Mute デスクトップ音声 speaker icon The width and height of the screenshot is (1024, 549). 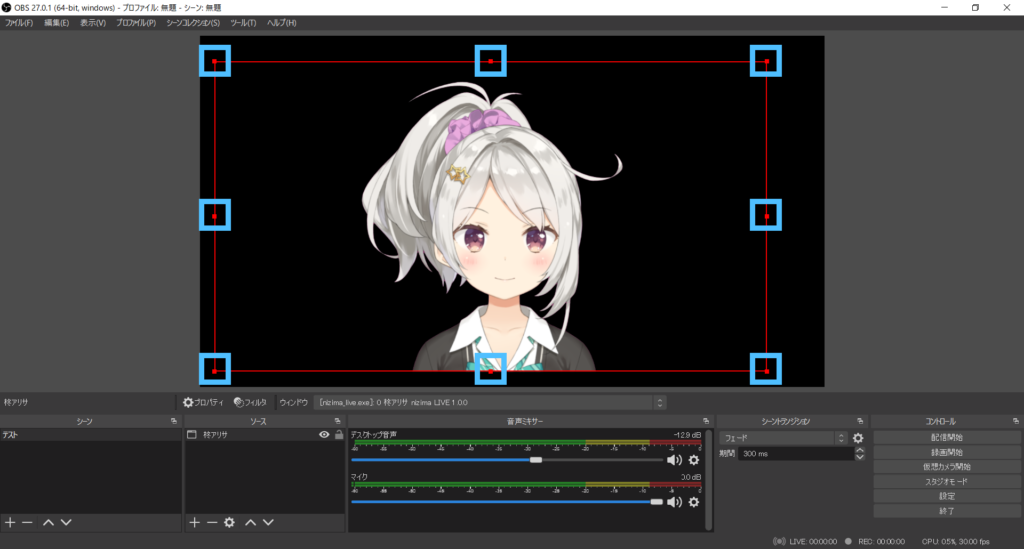tap(674, 460)
